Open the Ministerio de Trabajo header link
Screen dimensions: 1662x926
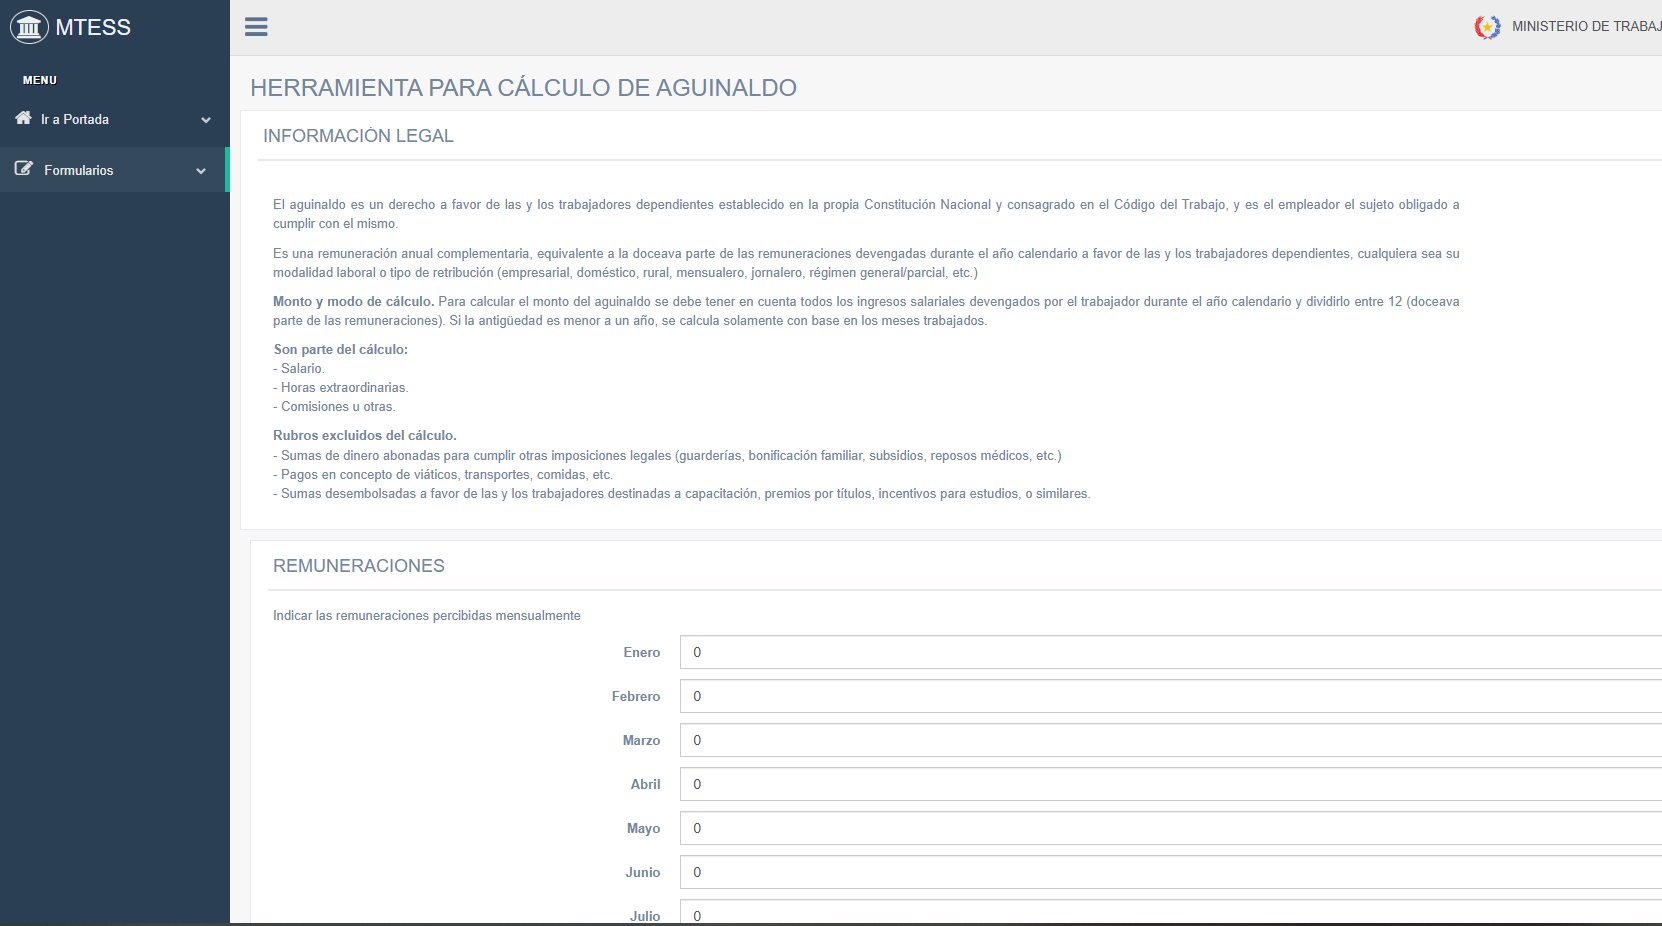(x=1586, y=26)
